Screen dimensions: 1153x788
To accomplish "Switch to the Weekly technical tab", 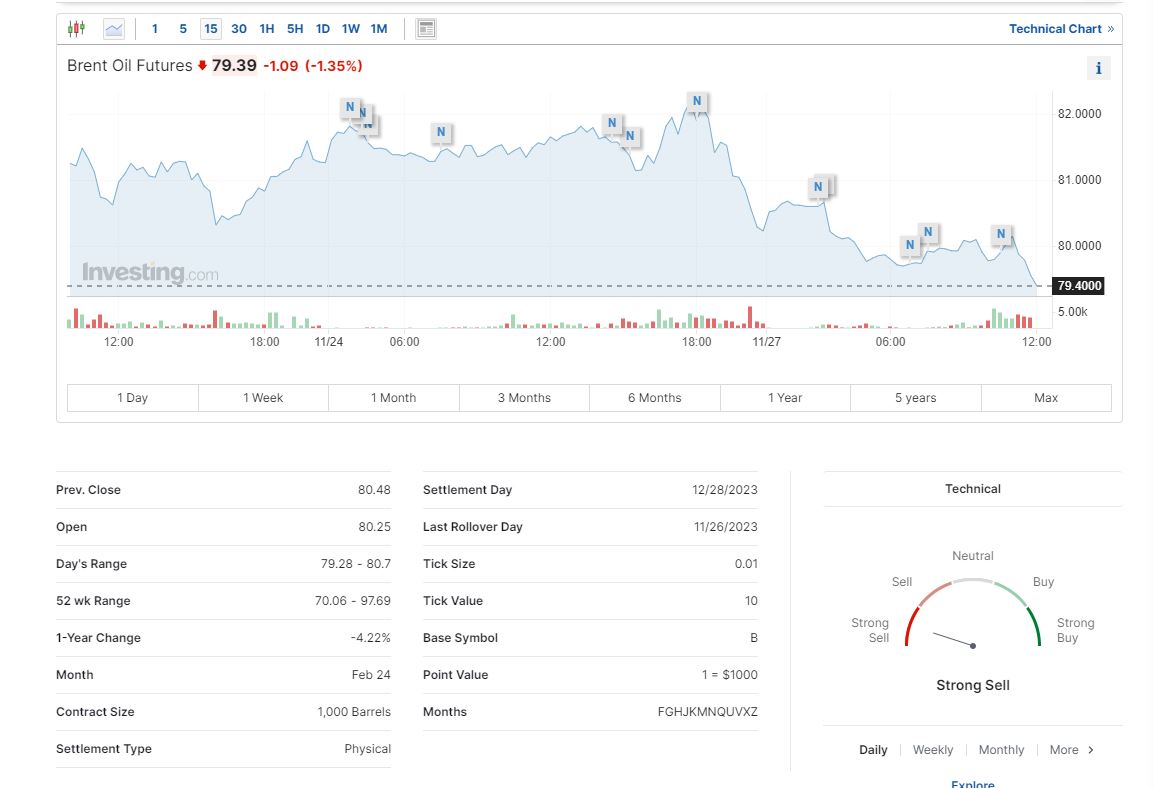I will coord(932,750).
